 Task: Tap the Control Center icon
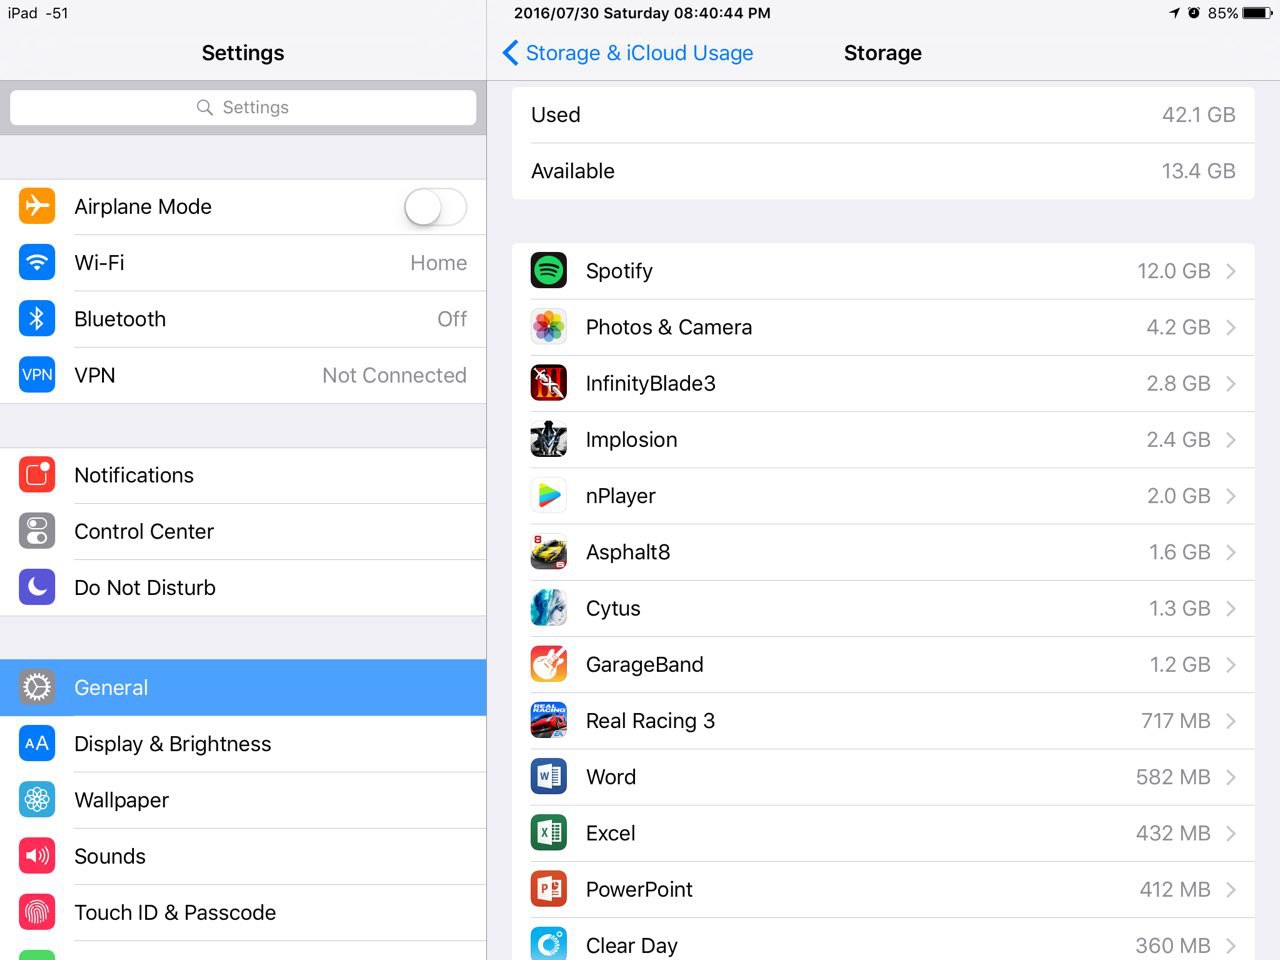(37, 531)
